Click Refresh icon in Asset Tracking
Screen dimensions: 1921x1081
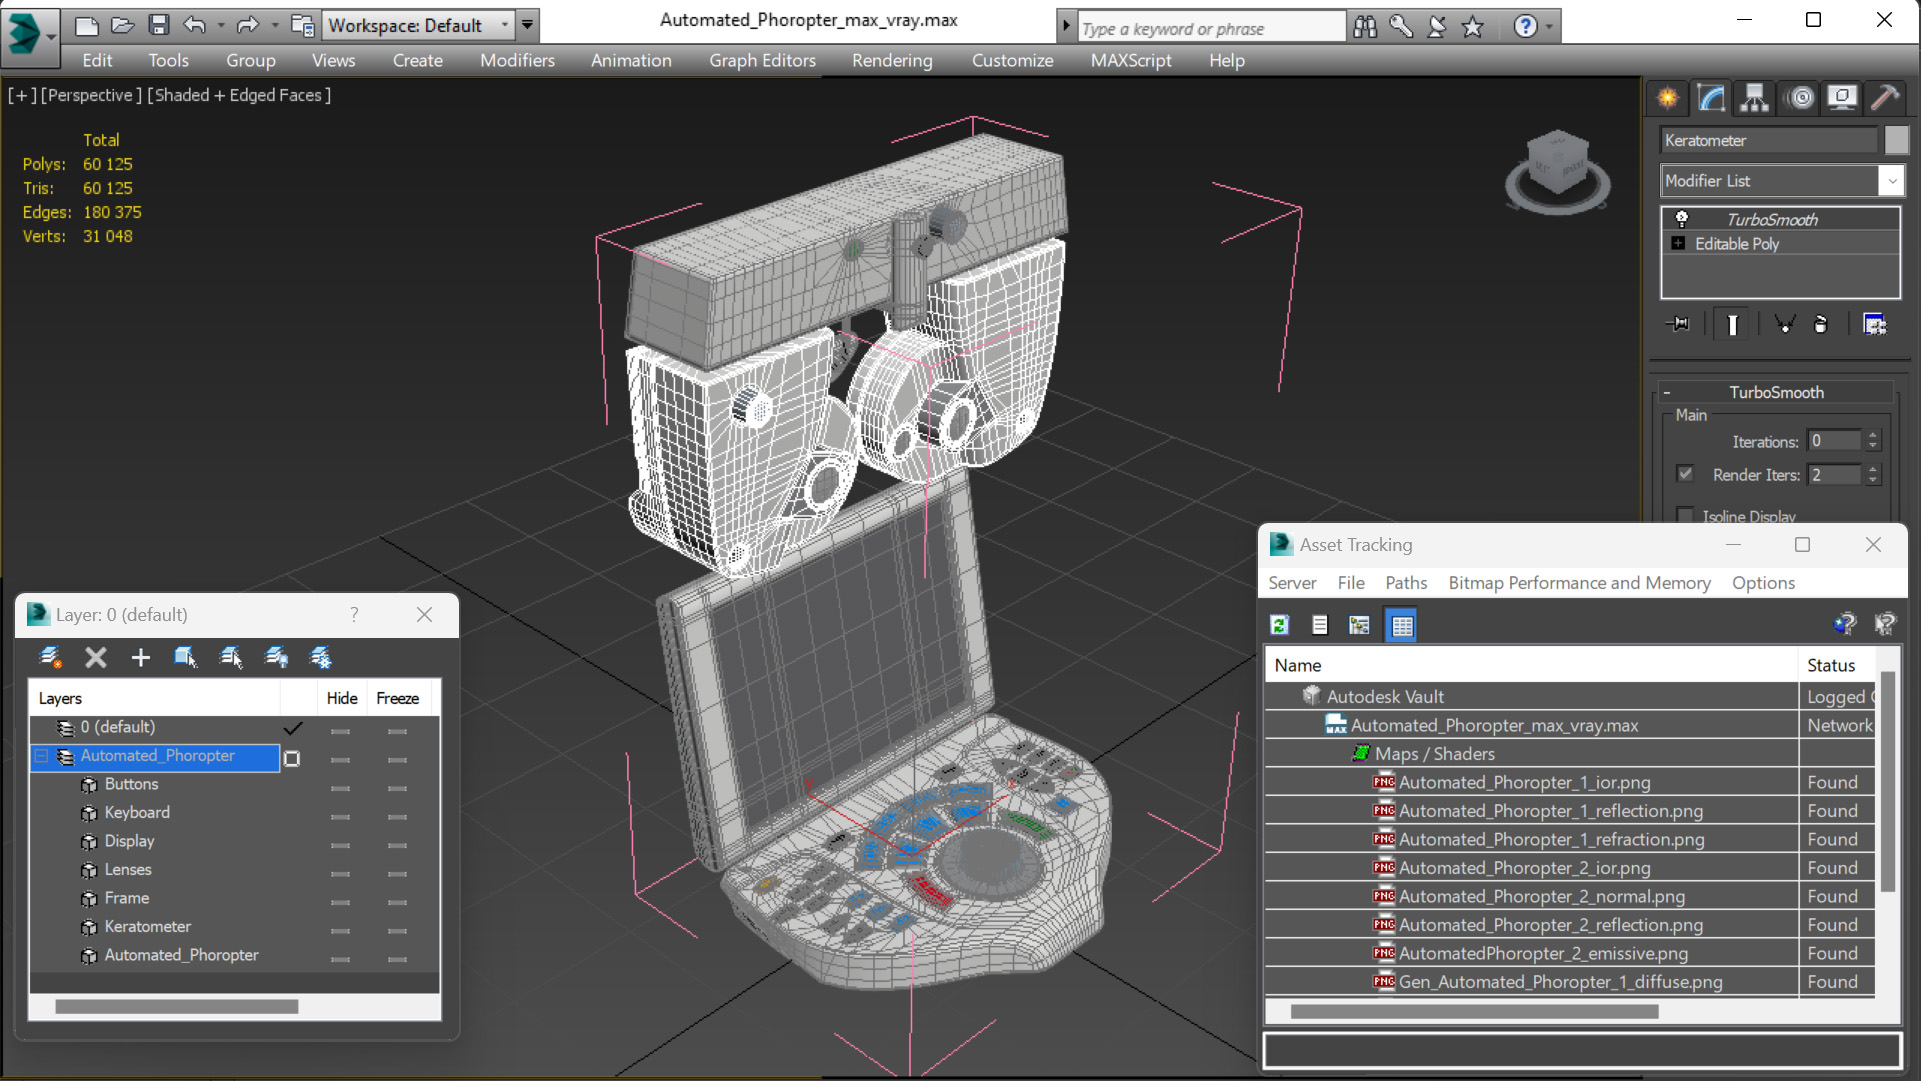(1279, 625)
